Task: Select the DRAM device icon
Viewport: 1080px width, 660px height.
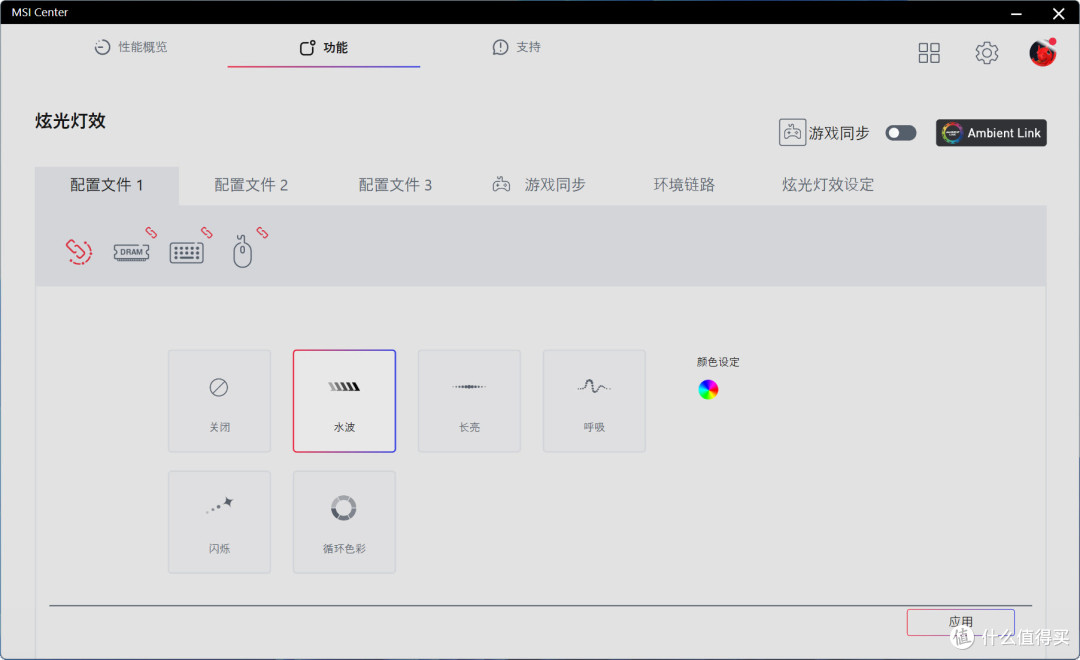Action: 131,252
